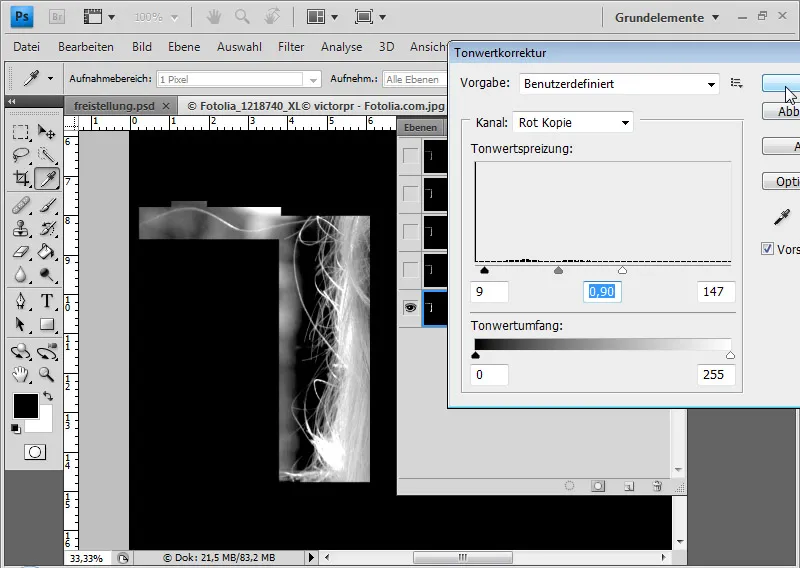Toggle the Vorschau preview checkbox
The height and width of the screenshot is (568, 800).
pyautogui.click(x=767, y=249)
